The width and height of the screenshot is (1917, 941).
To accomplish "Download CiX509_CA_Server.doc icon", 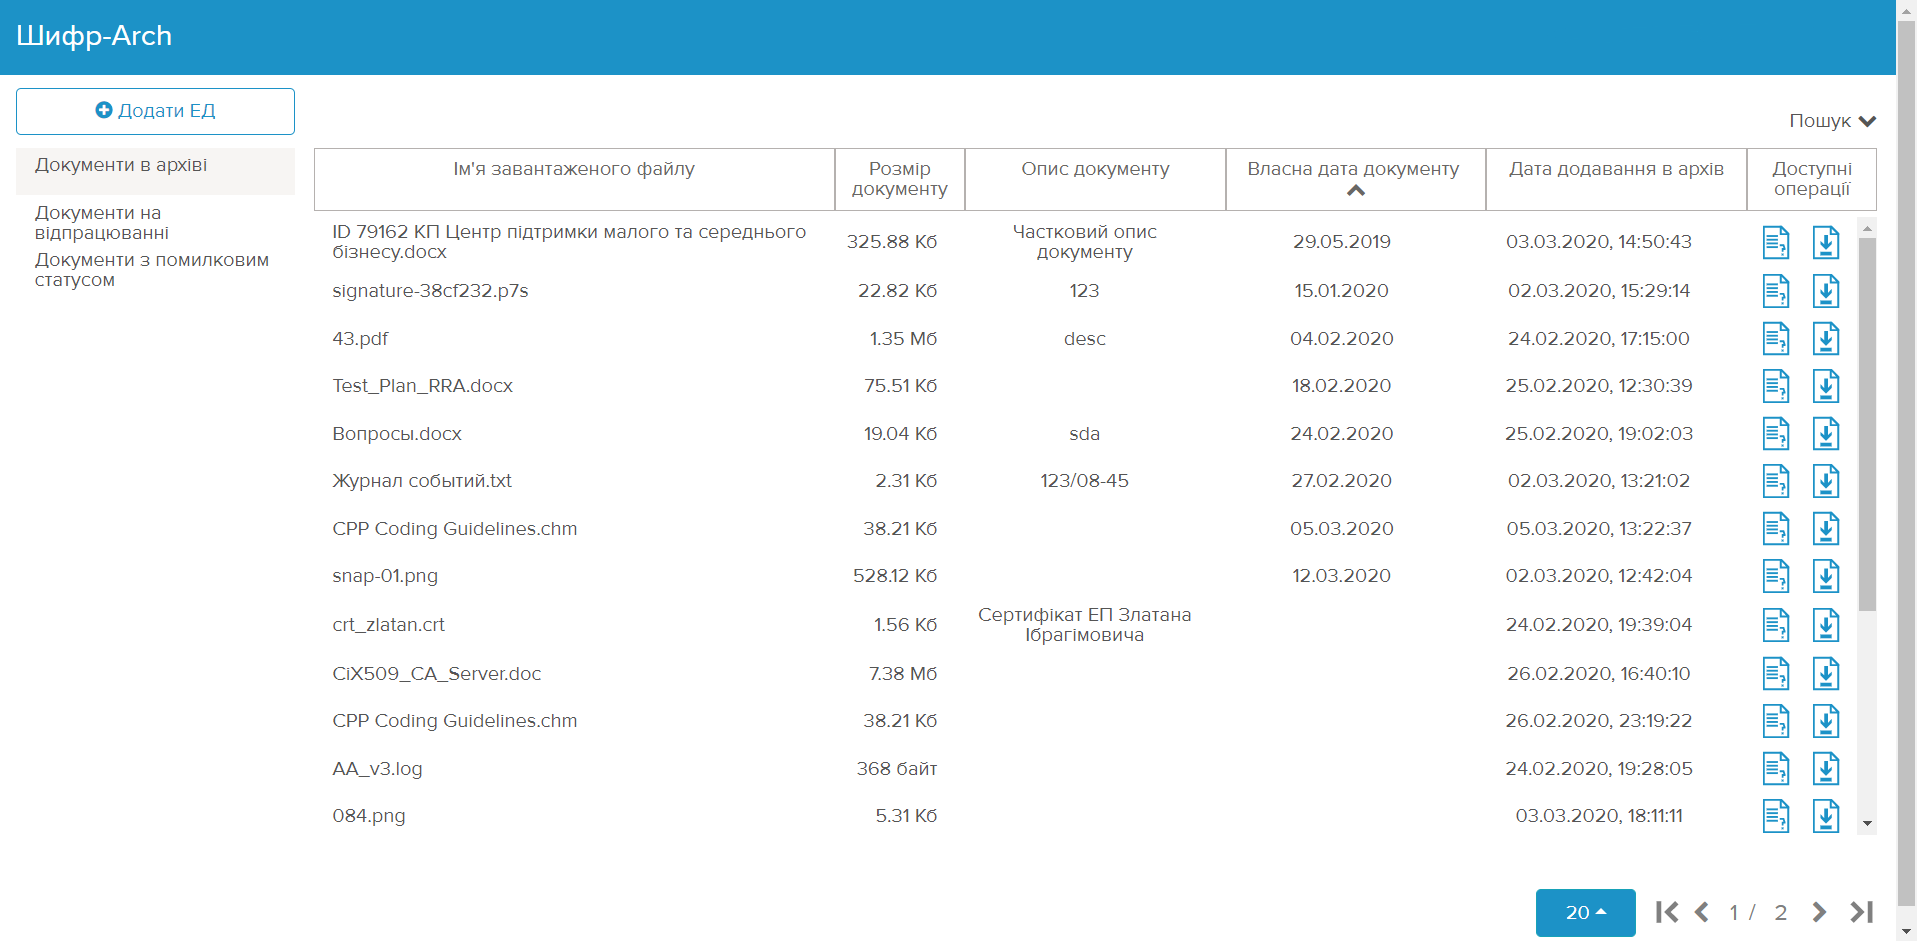I will coord(1826,674).
